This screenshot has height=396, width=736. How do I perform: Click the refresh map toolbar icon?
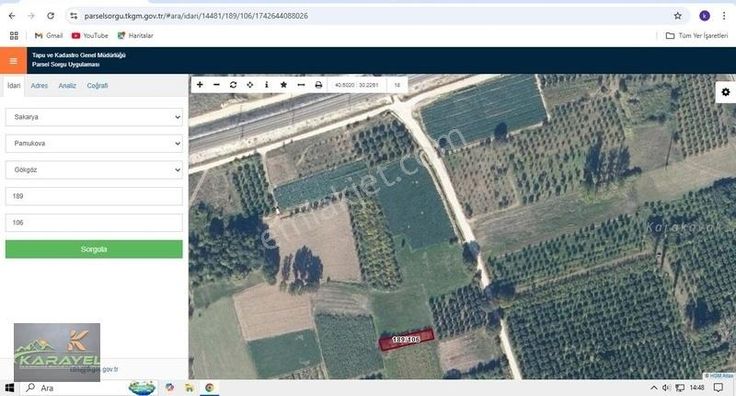point(233,85)
